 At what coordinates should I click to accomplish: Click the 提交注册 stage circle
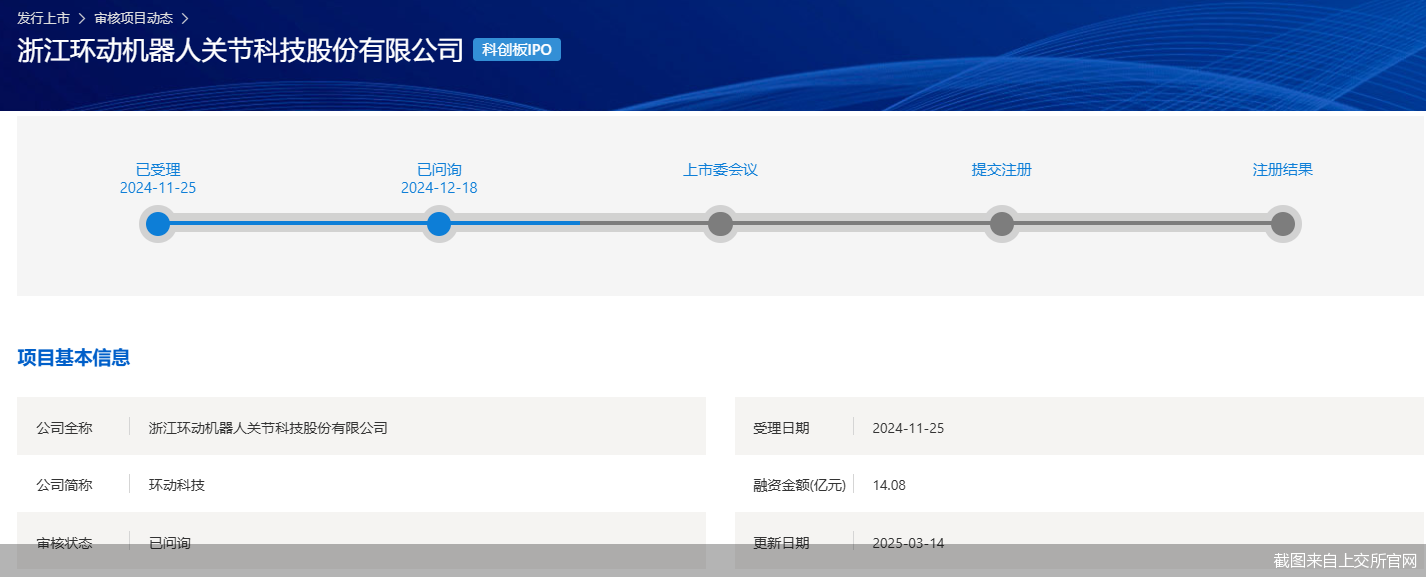coord(1001,224)
